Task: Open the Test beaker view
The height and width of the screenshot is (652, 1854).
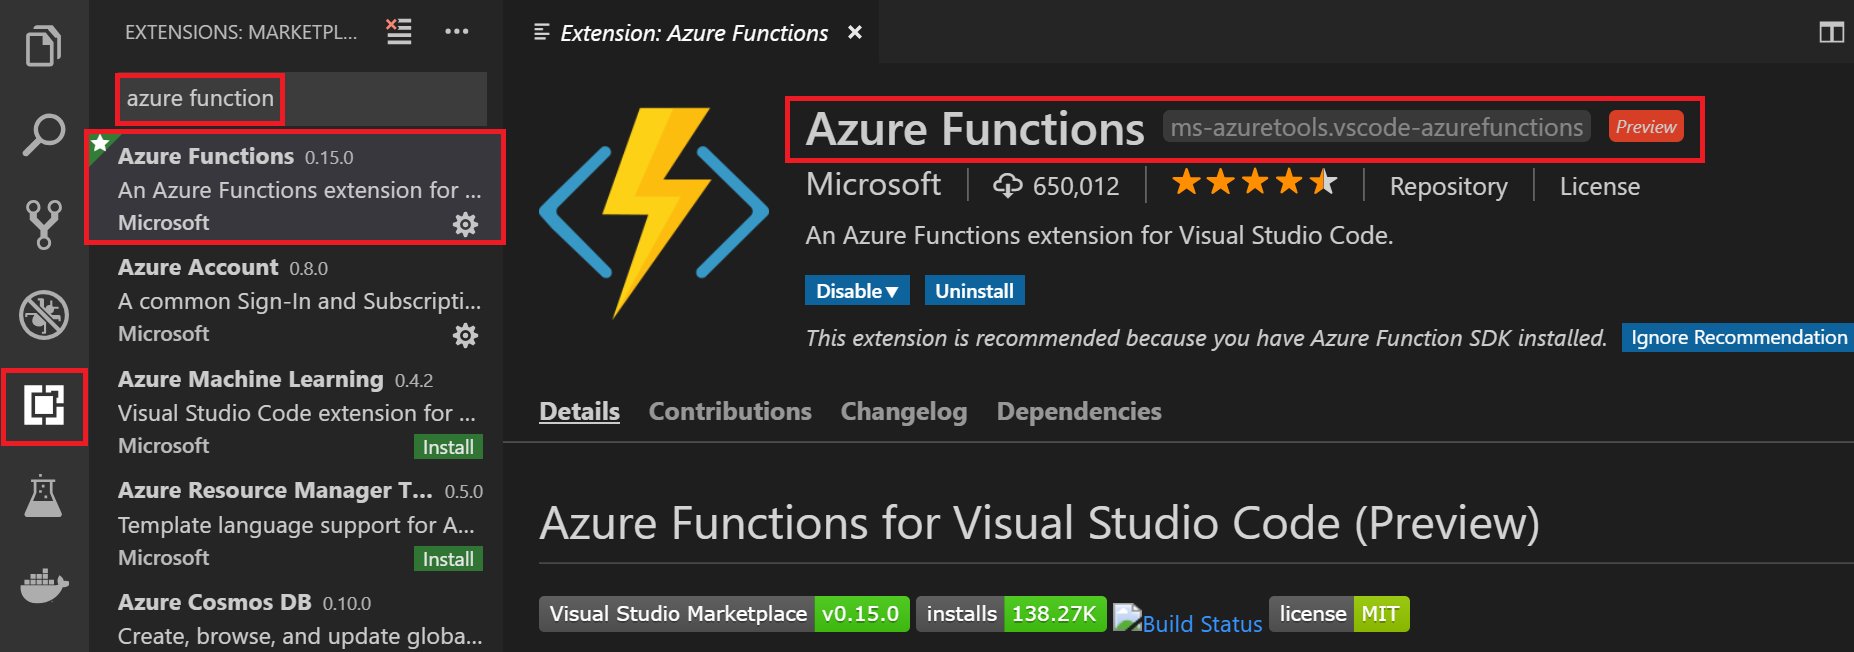Action: [x=43, y=495]
